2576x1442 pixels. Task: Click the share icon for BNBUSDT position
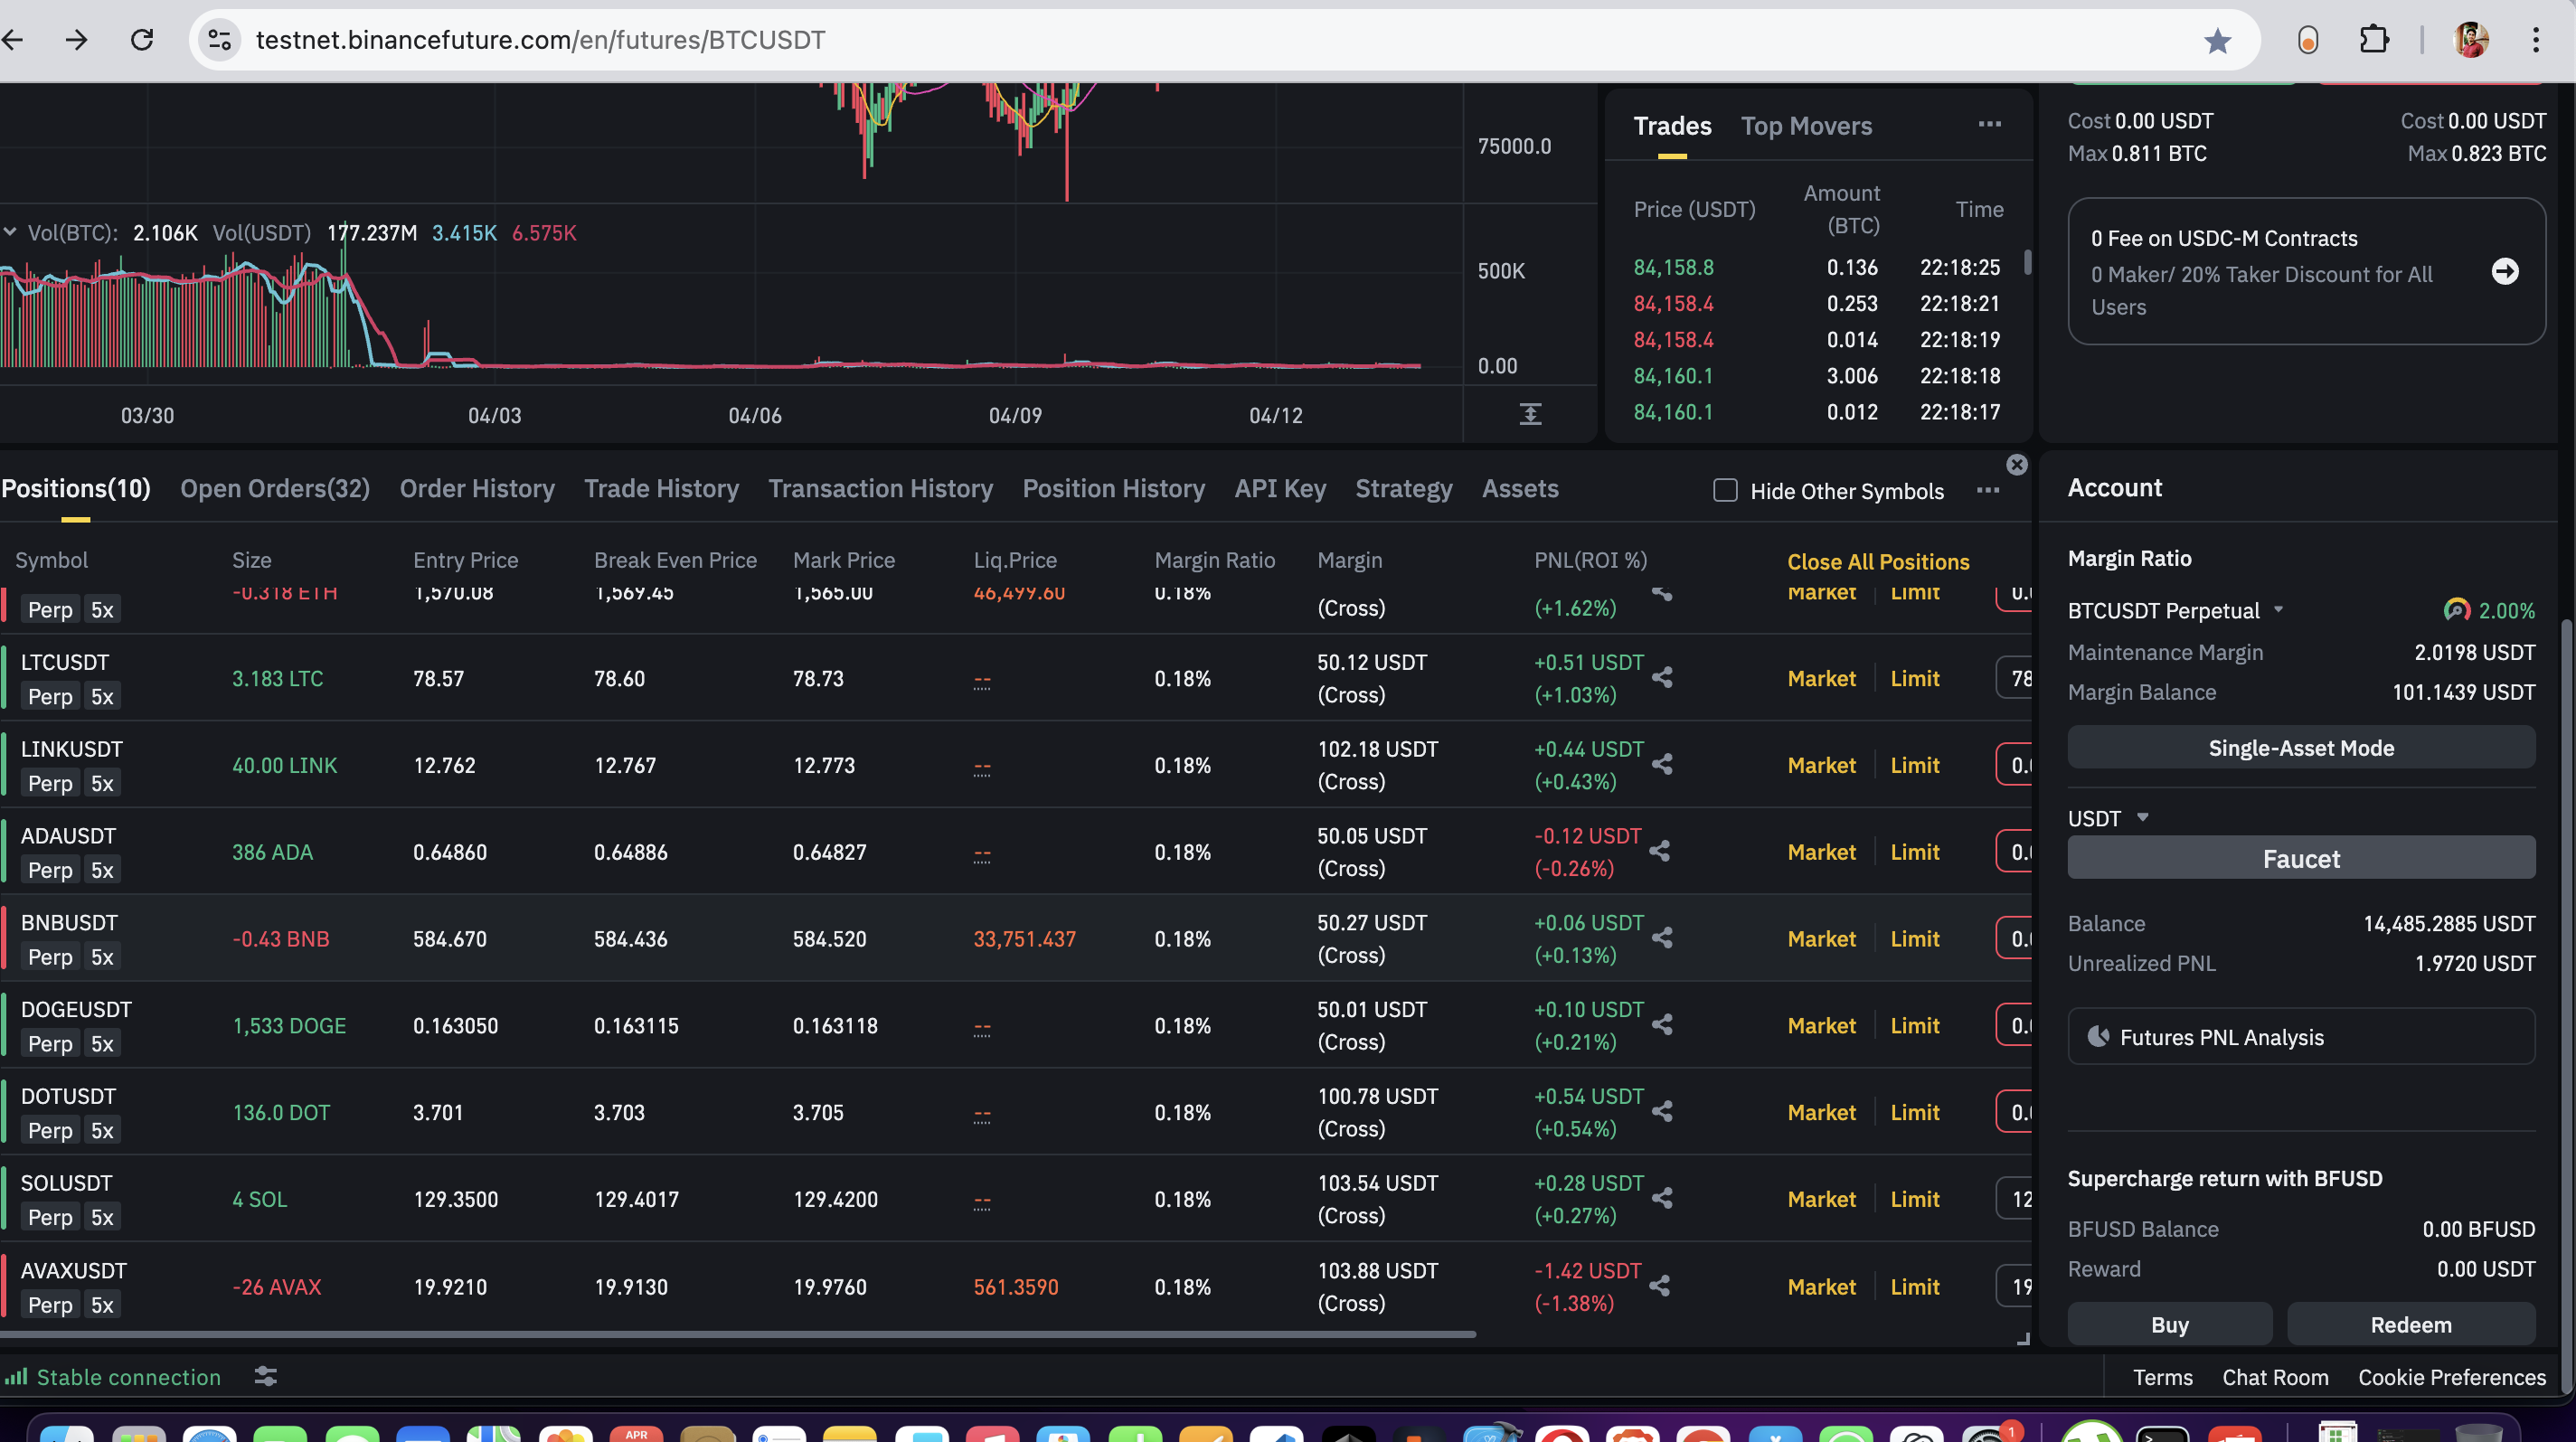[x=1662, y=938]
